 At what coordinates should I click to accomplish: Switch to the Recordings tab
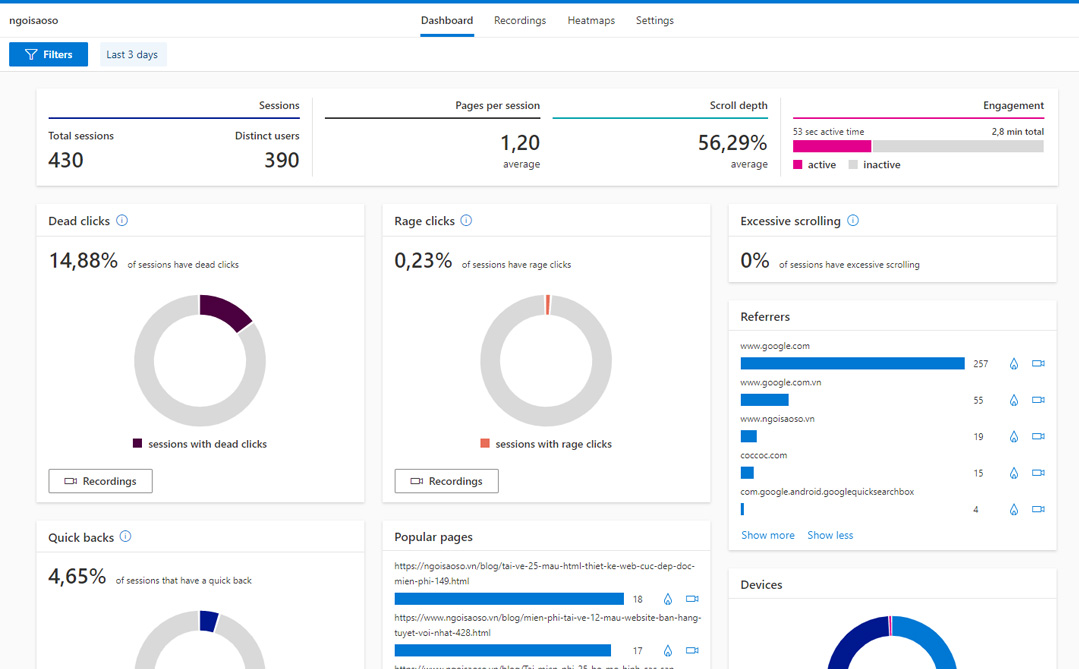point(520,20)
